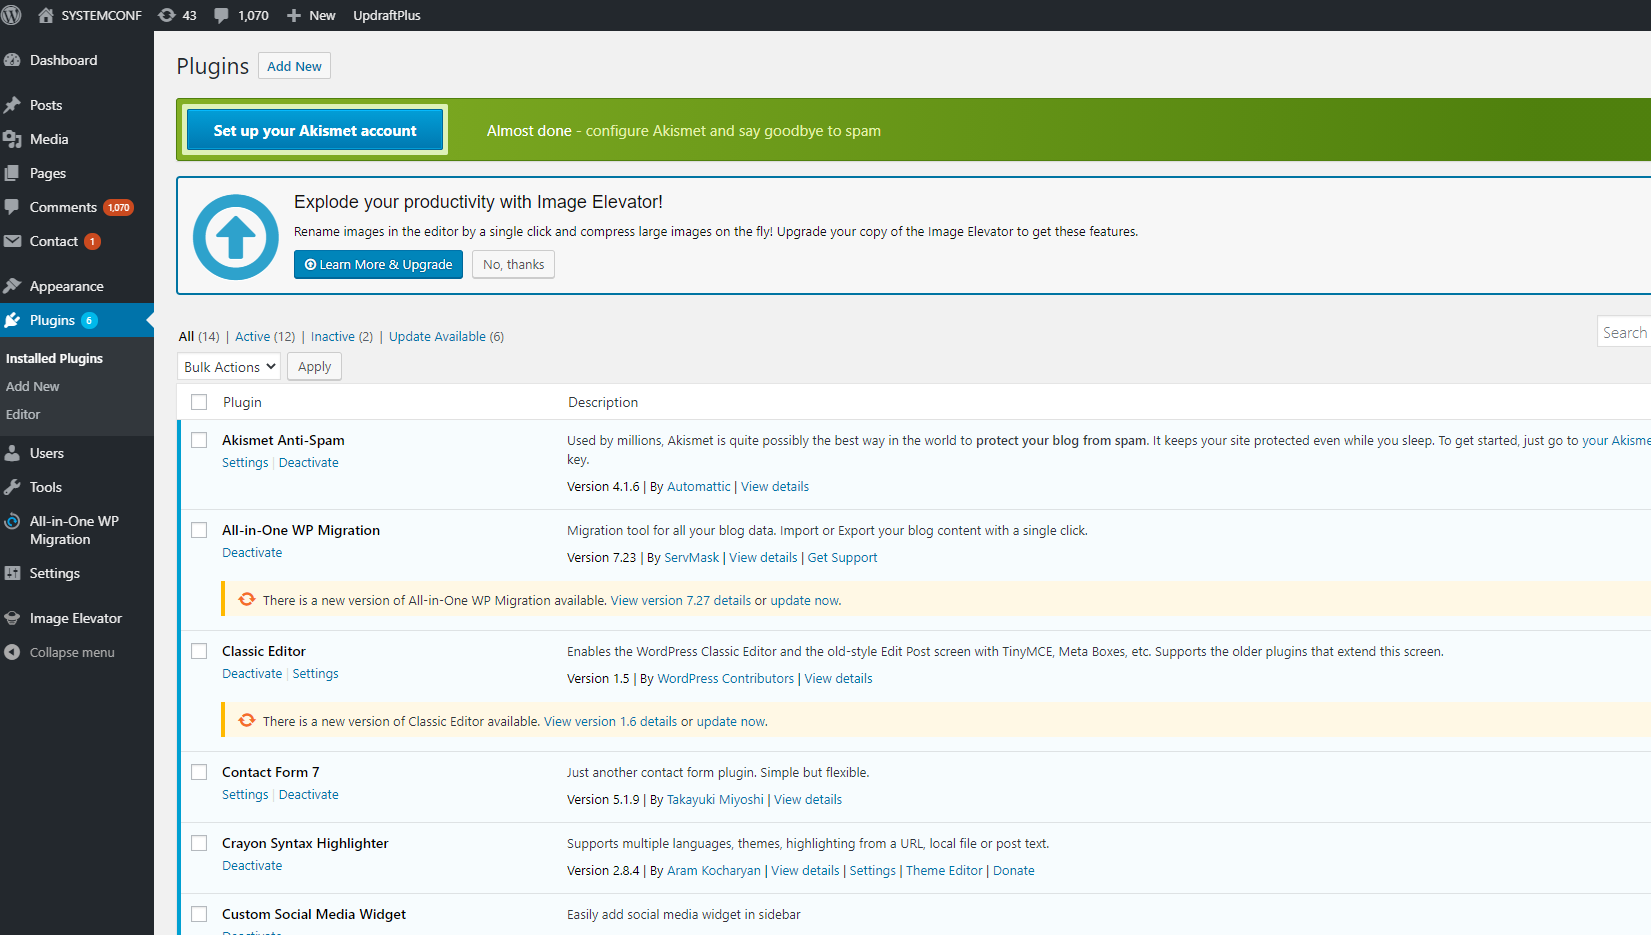1651x935 pixels.
Task: Click the Pages icon in sidebar
Action: pyautogui.click(x=12, y=173)
